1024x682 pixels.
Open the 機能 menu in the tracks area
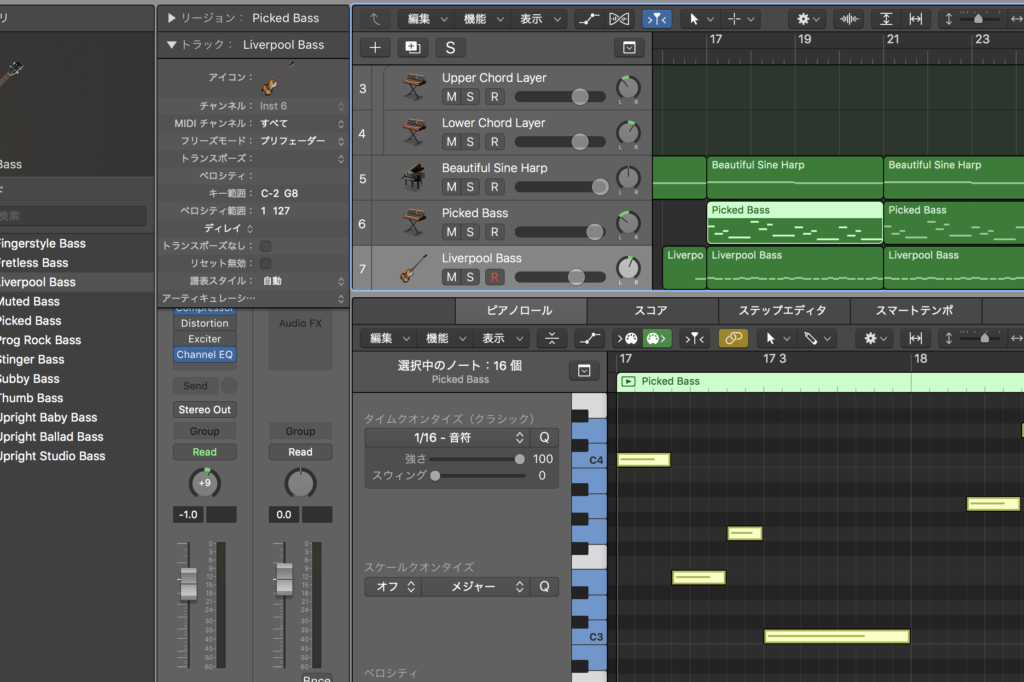(483, 19)
